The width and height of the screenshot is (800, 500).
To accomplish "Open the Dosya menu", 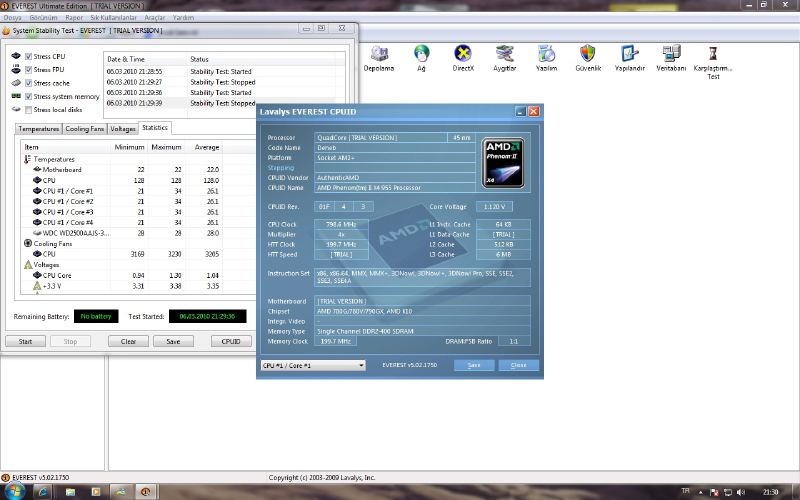I will (x=13, y=17).
